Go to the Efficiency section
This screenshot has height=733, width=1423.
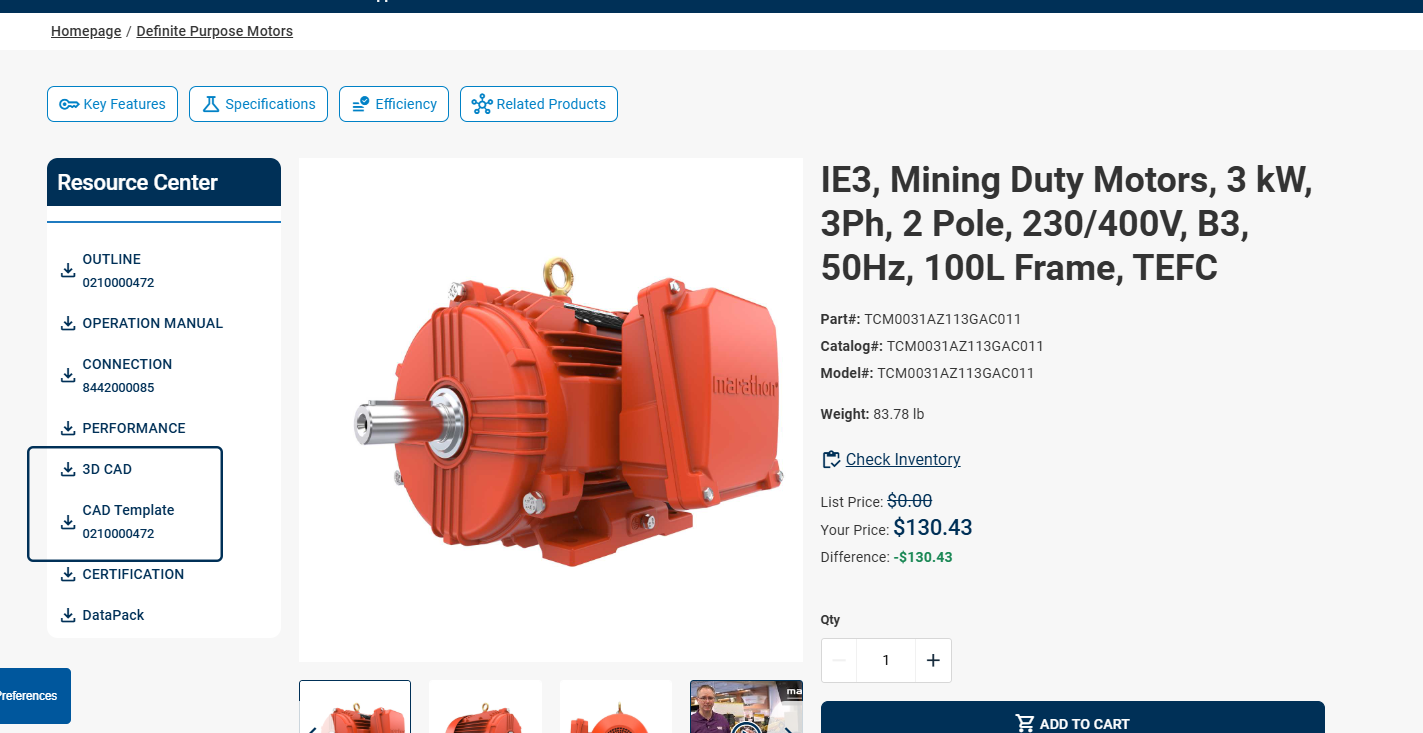[394, 104]
